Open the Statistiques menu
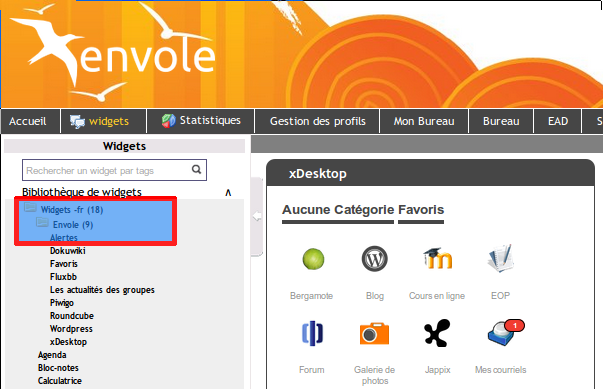The width and height of the screenshot is (603, 389). [x=201, y=121]
